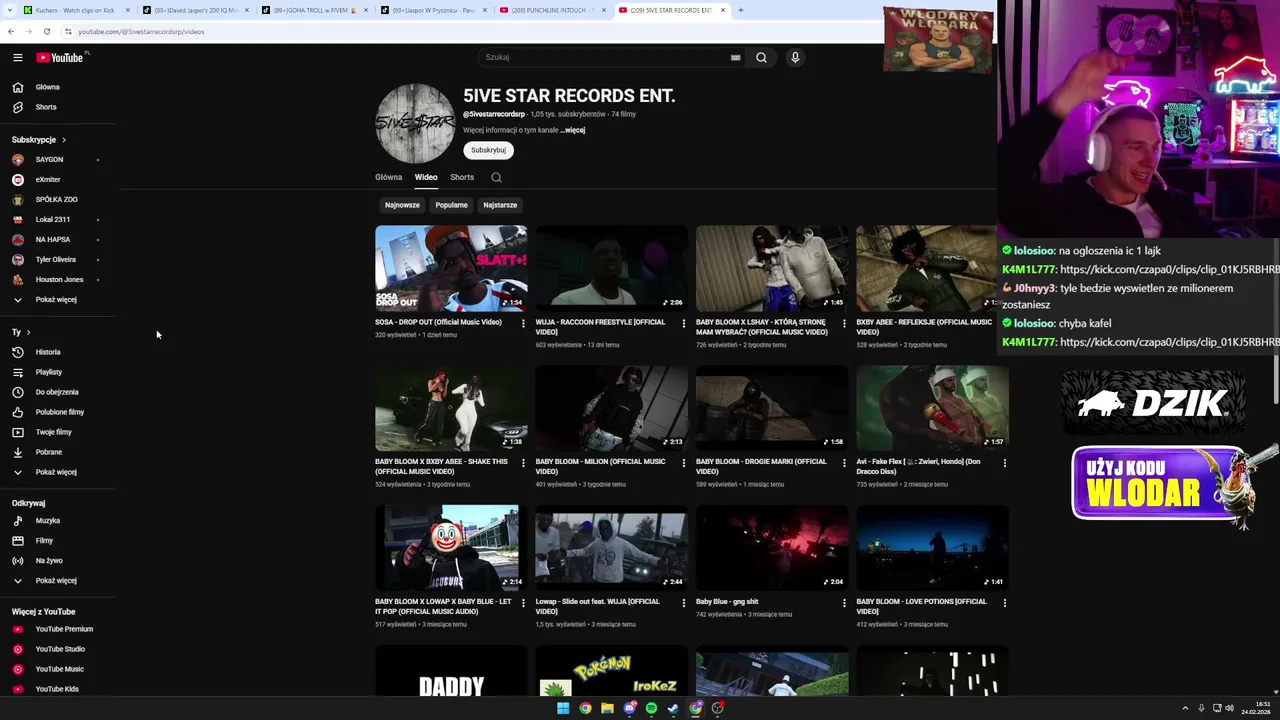Open new browser tab with plus icon
1280x720 pixels.
tap(740, 10)
